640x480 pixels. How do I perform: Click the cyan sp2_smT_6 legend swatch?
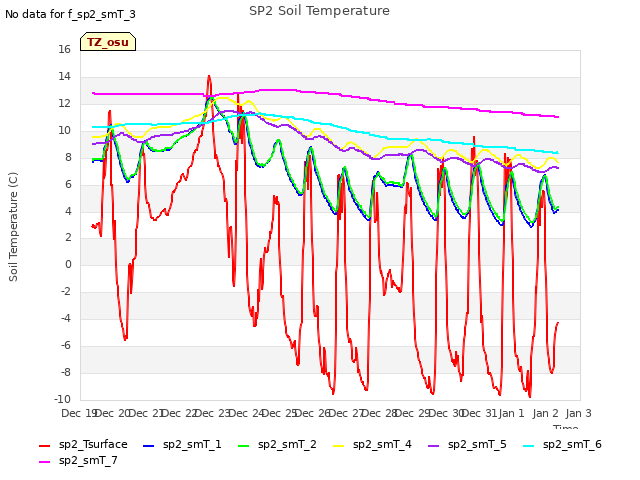[529, 446]
